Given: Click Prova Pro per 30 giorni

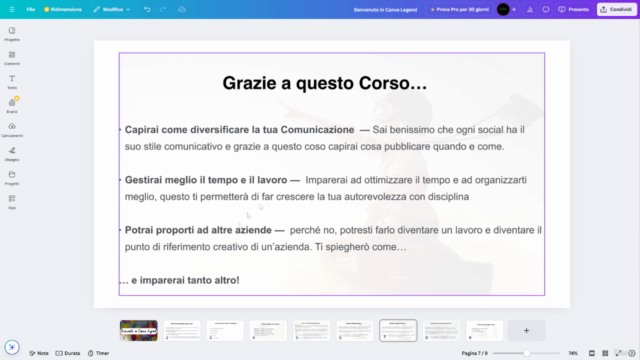Looking at the screenshot, I should coord(460,9).
